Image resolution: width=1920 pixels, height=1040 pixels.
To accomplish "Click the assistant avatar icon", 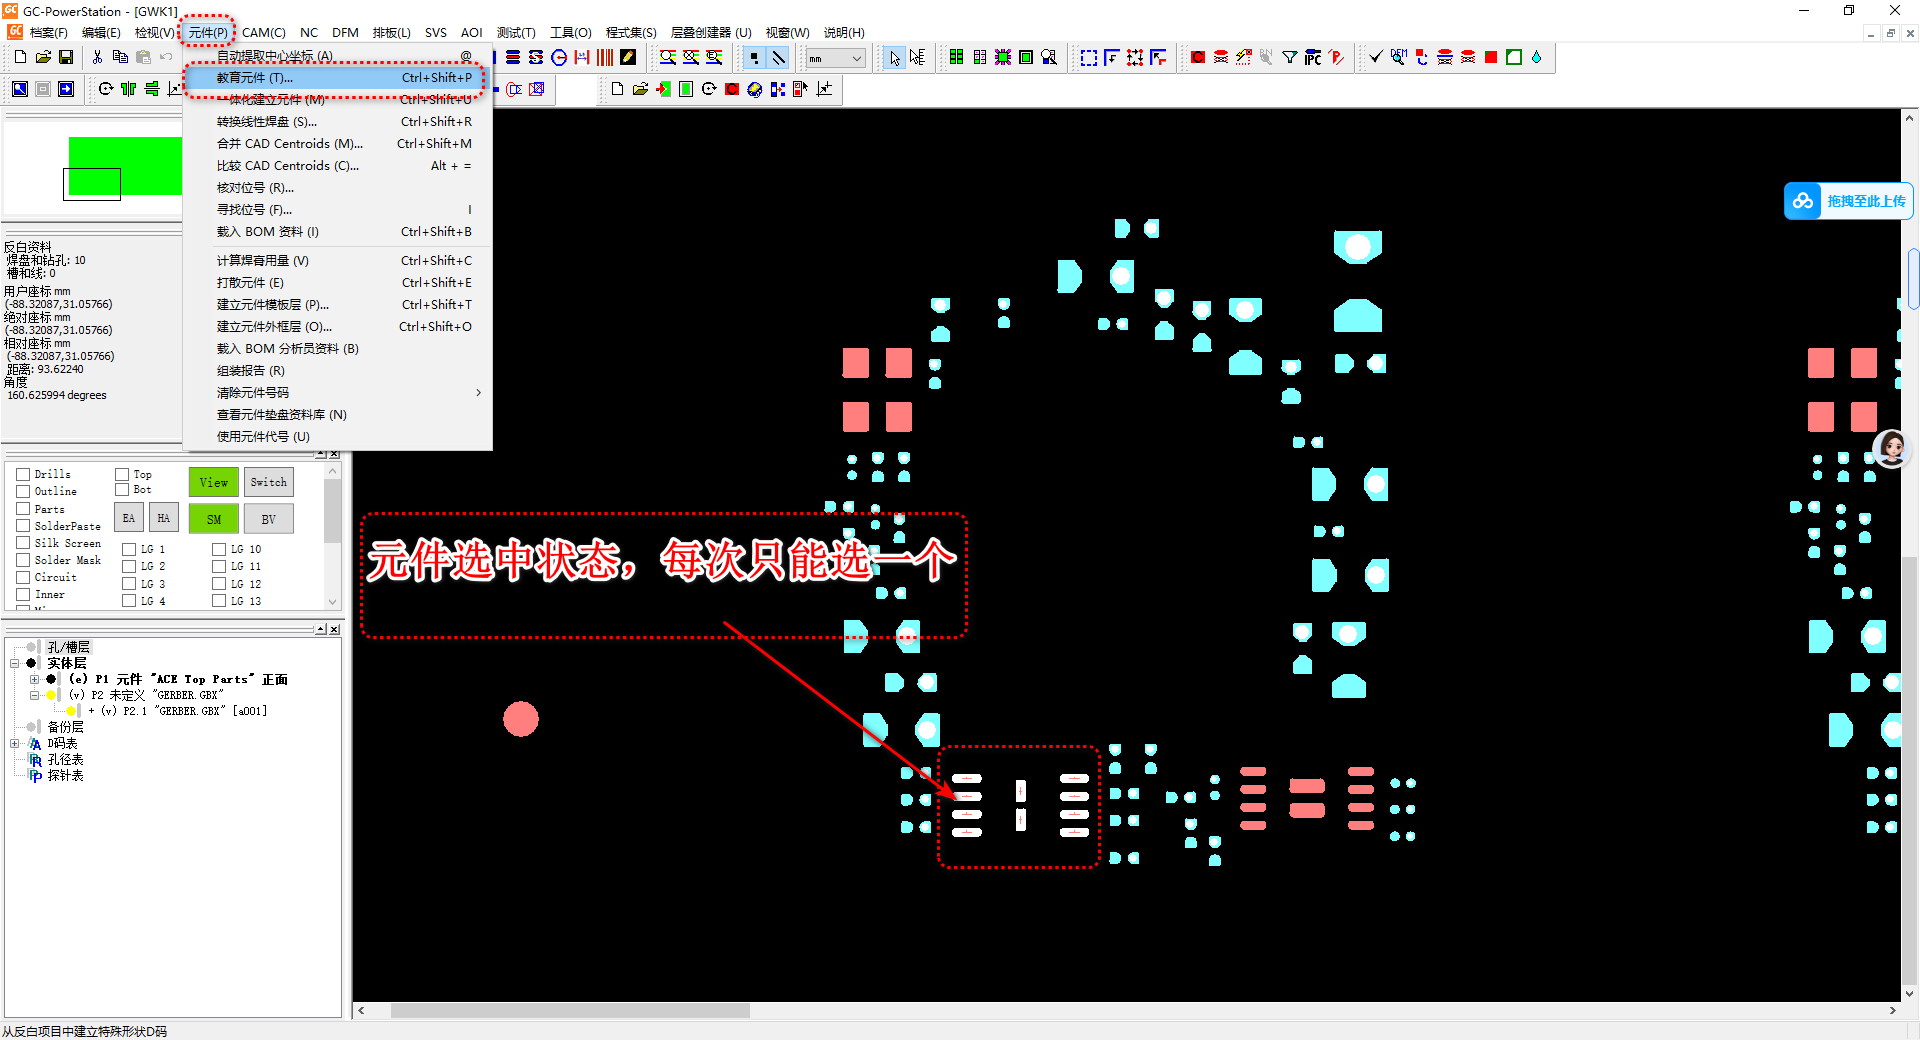I will tap(1891, 448).
